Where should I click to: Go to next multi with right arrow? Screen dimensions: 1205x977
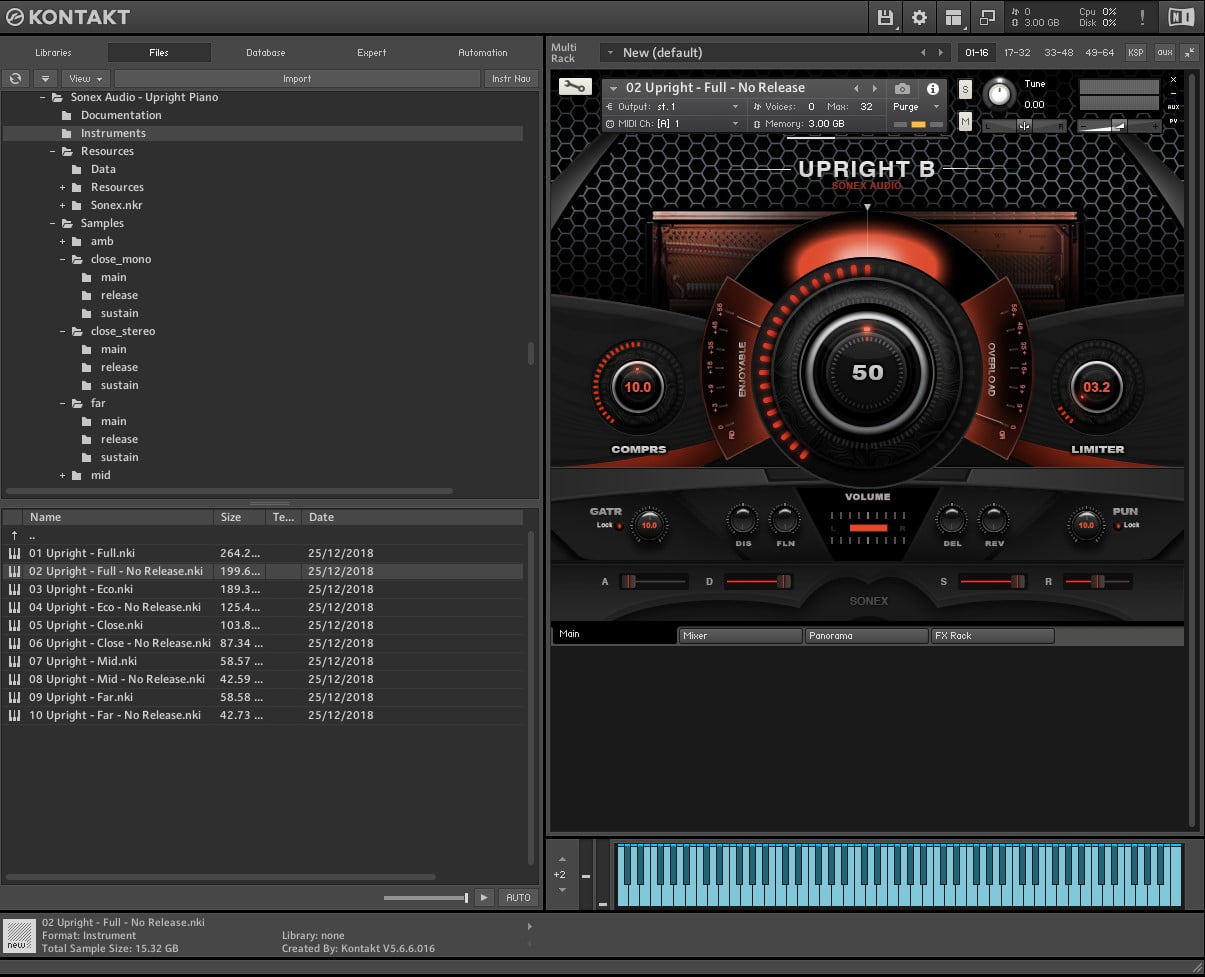pos(941,52)
